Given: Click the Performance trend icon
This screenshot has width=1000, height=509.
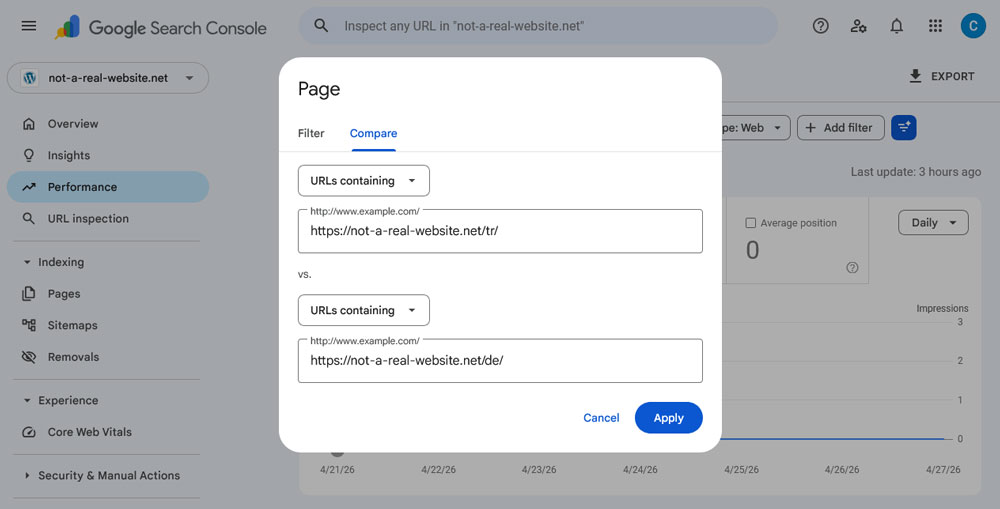Looking at the screenshot, I should [29, 187].
